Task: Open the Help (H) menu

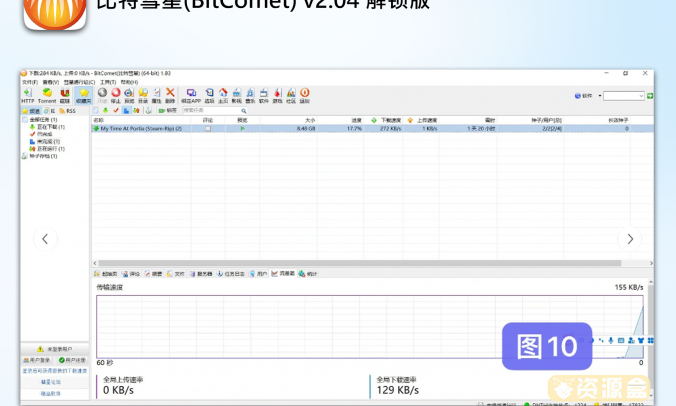Action: click(129, 82)
